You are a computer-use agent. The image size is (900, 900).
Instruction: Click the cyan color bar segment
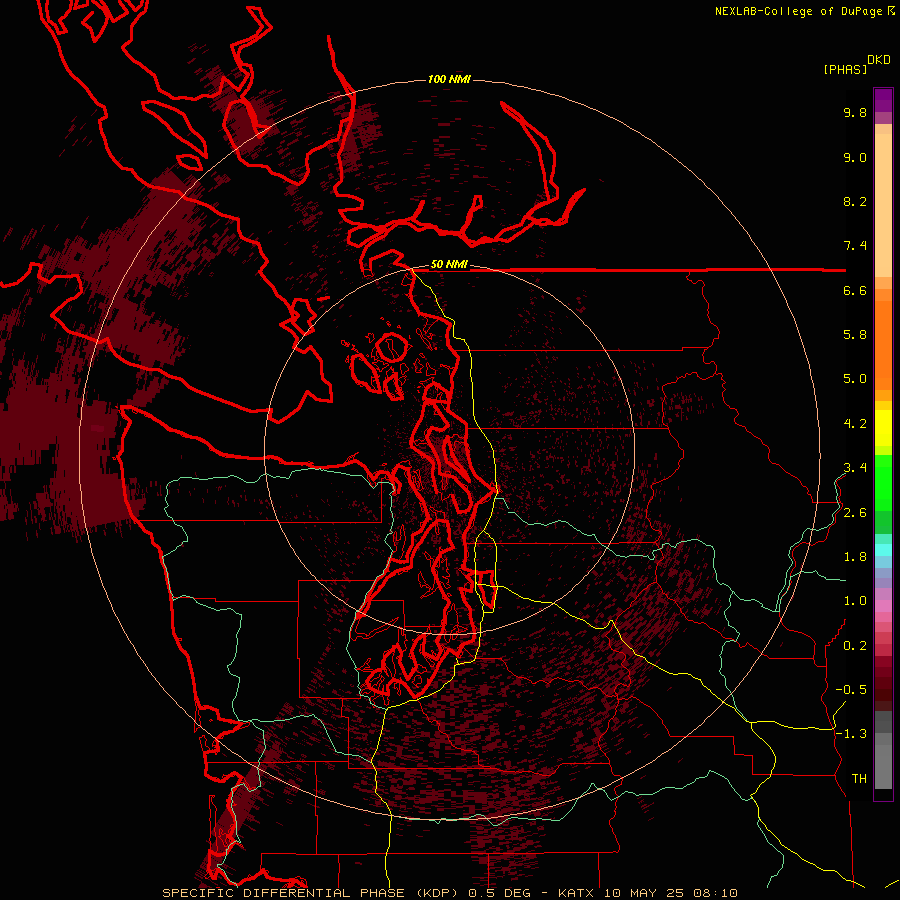click(883, 549)
